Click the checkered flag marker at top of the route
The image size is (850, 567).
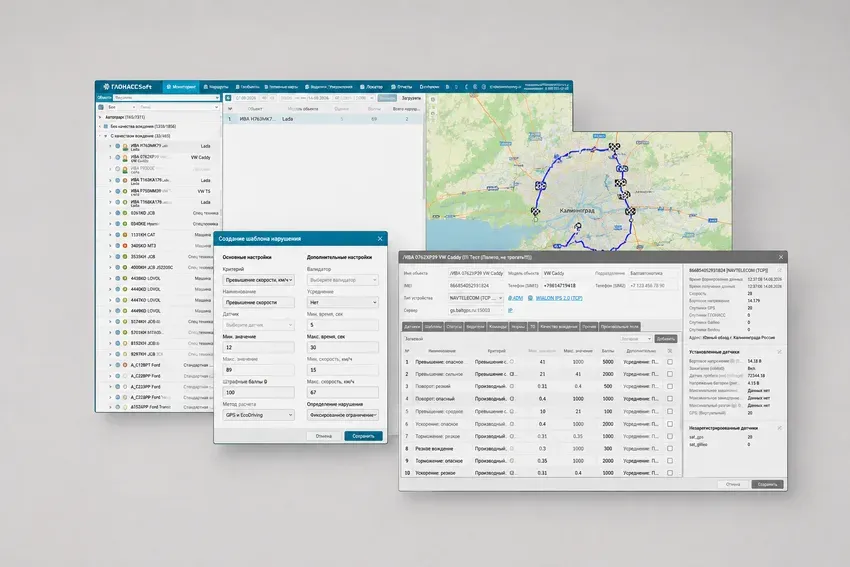614,147
